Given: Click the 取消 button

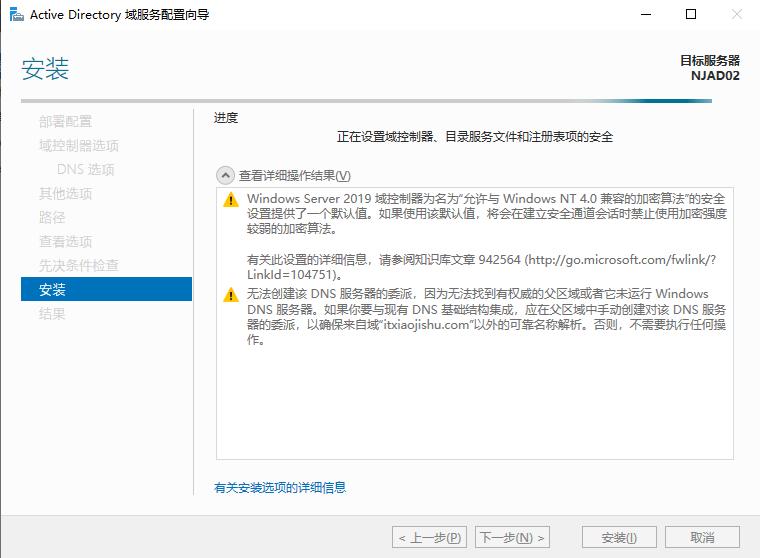Looking at the screenshot, I should coord(702,537).
